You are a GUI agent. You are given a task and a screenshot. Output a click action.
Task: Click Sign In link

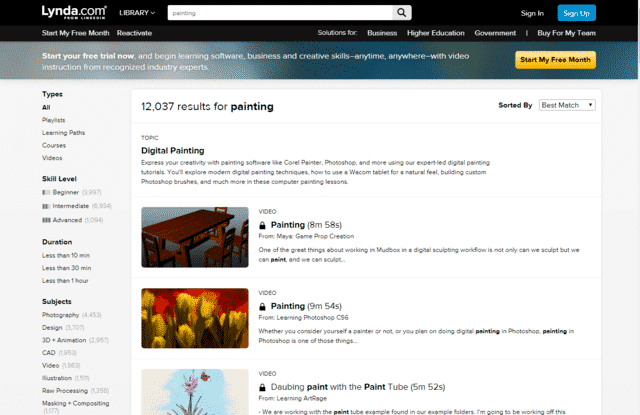coord(532,13)
